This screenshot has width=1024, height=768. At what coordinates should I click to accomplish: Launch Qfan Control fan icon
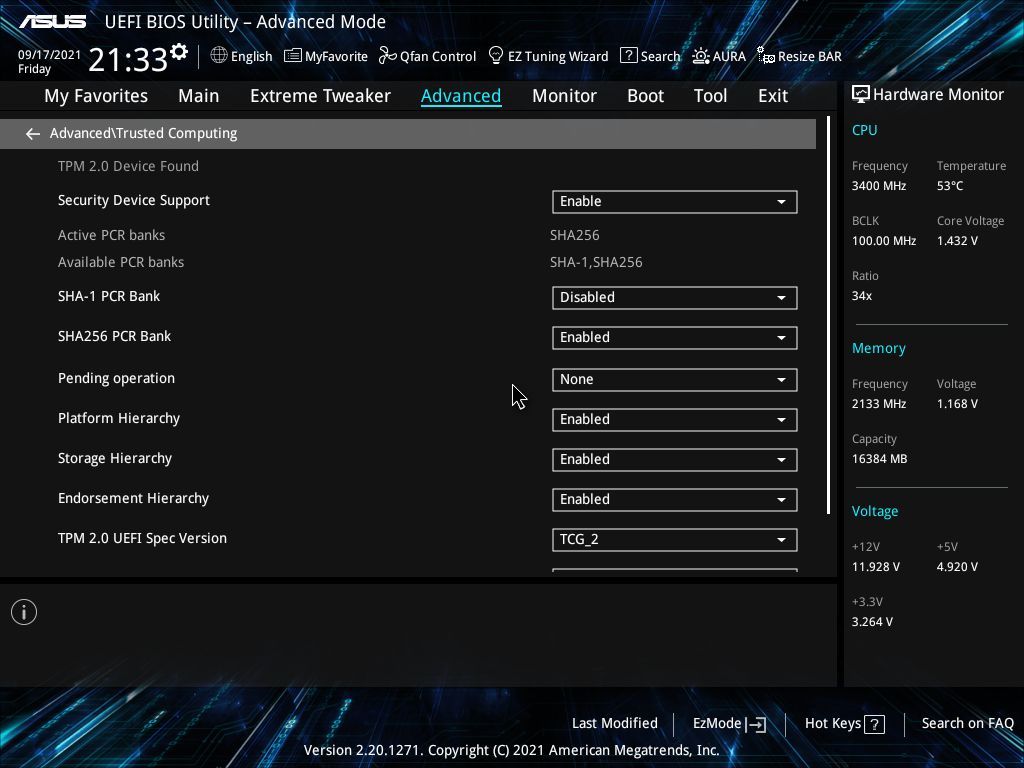pyautogui.click(x=388, y=56)
